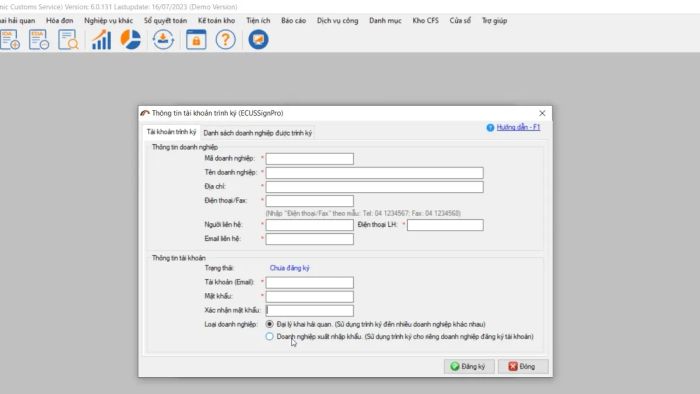Focus the Người liên hệ input field
Screen dimensions: 700x394
click(x=309, y=225)
